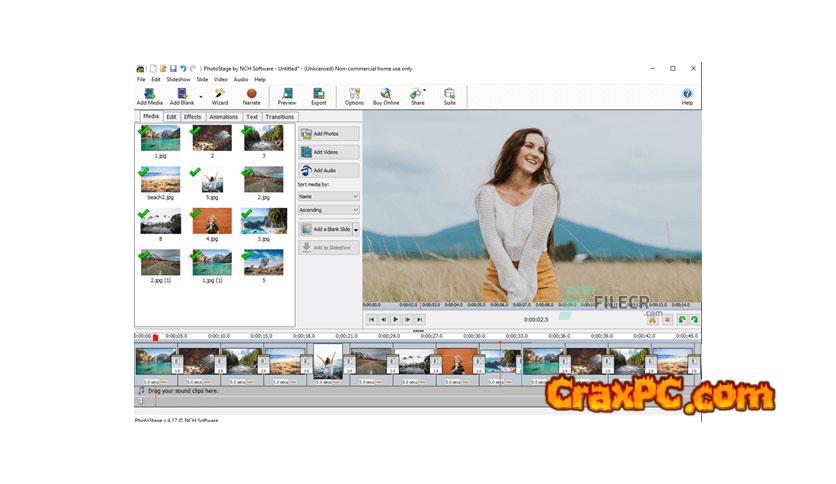The image size is (836, 484).
Task: Open the Options settings icon
Action: click(x=354, y=94)
